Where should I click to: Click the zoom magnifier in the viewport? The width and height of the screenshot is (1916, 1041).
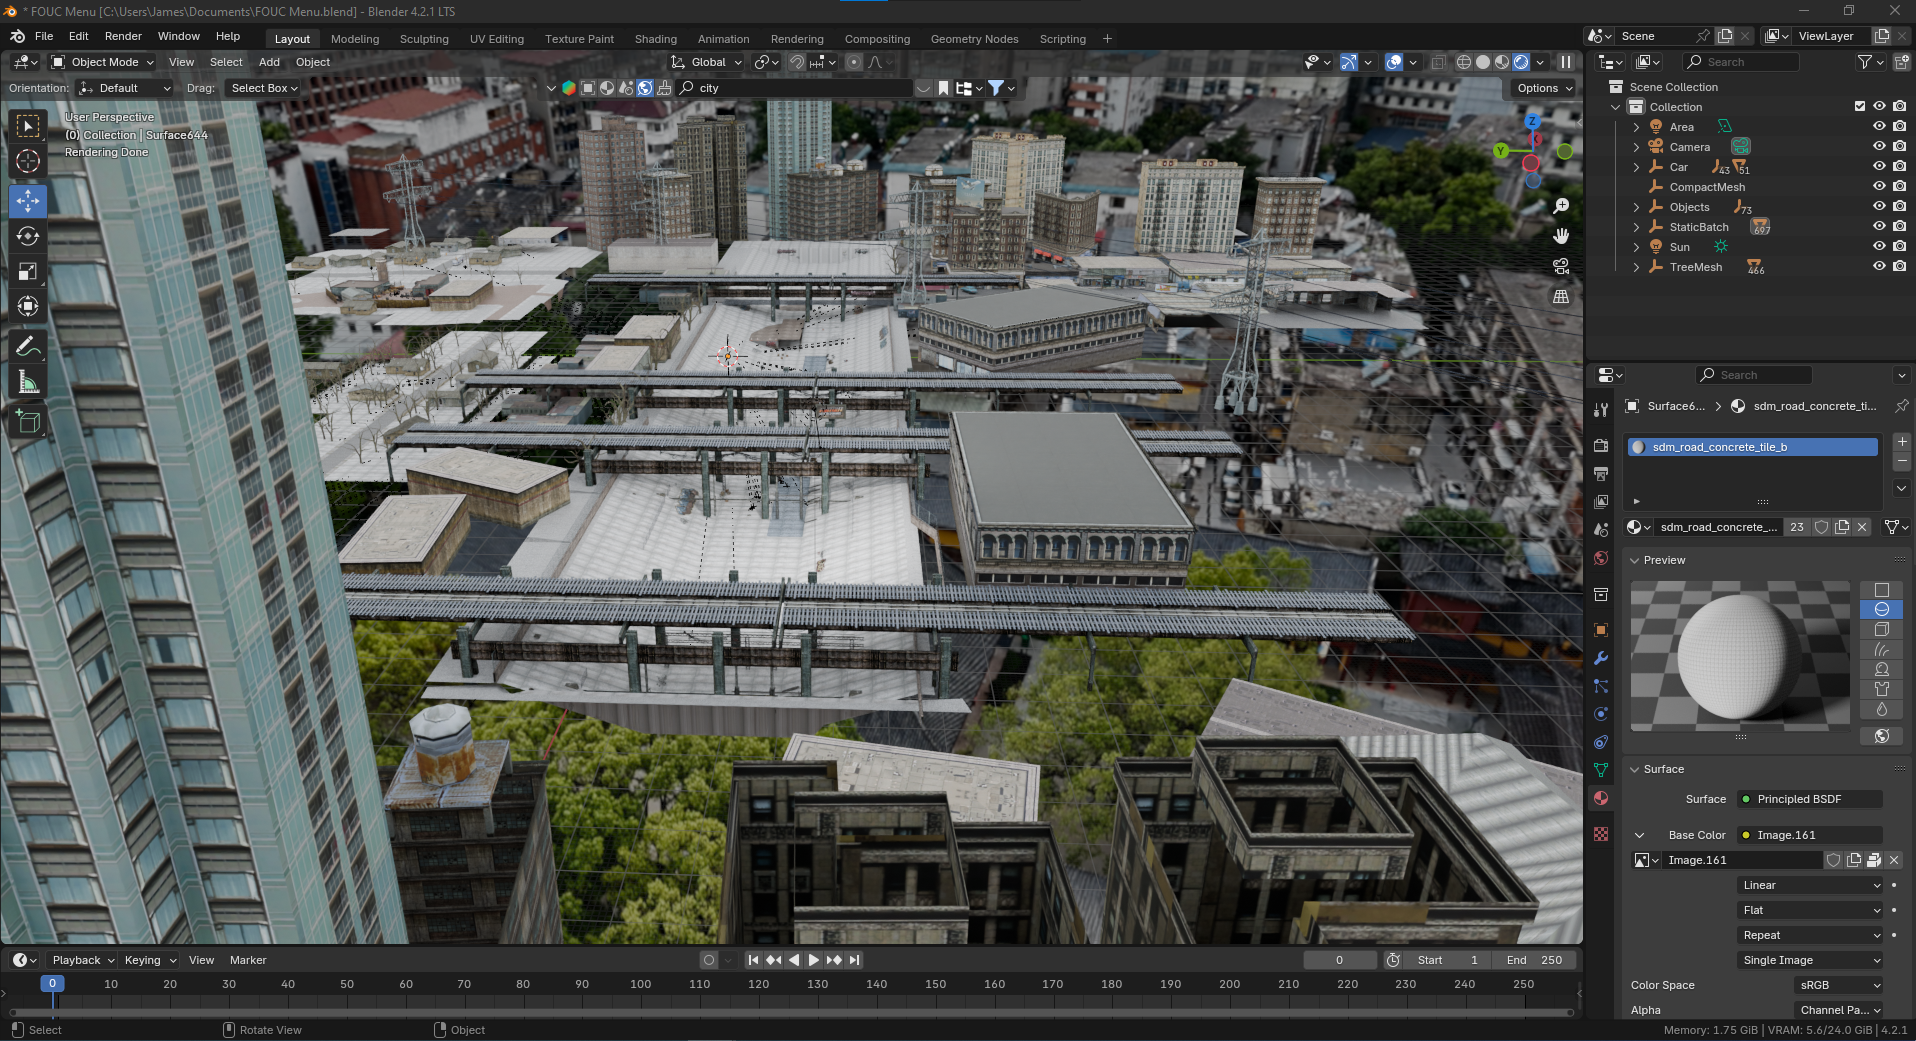pos(1561,206)
